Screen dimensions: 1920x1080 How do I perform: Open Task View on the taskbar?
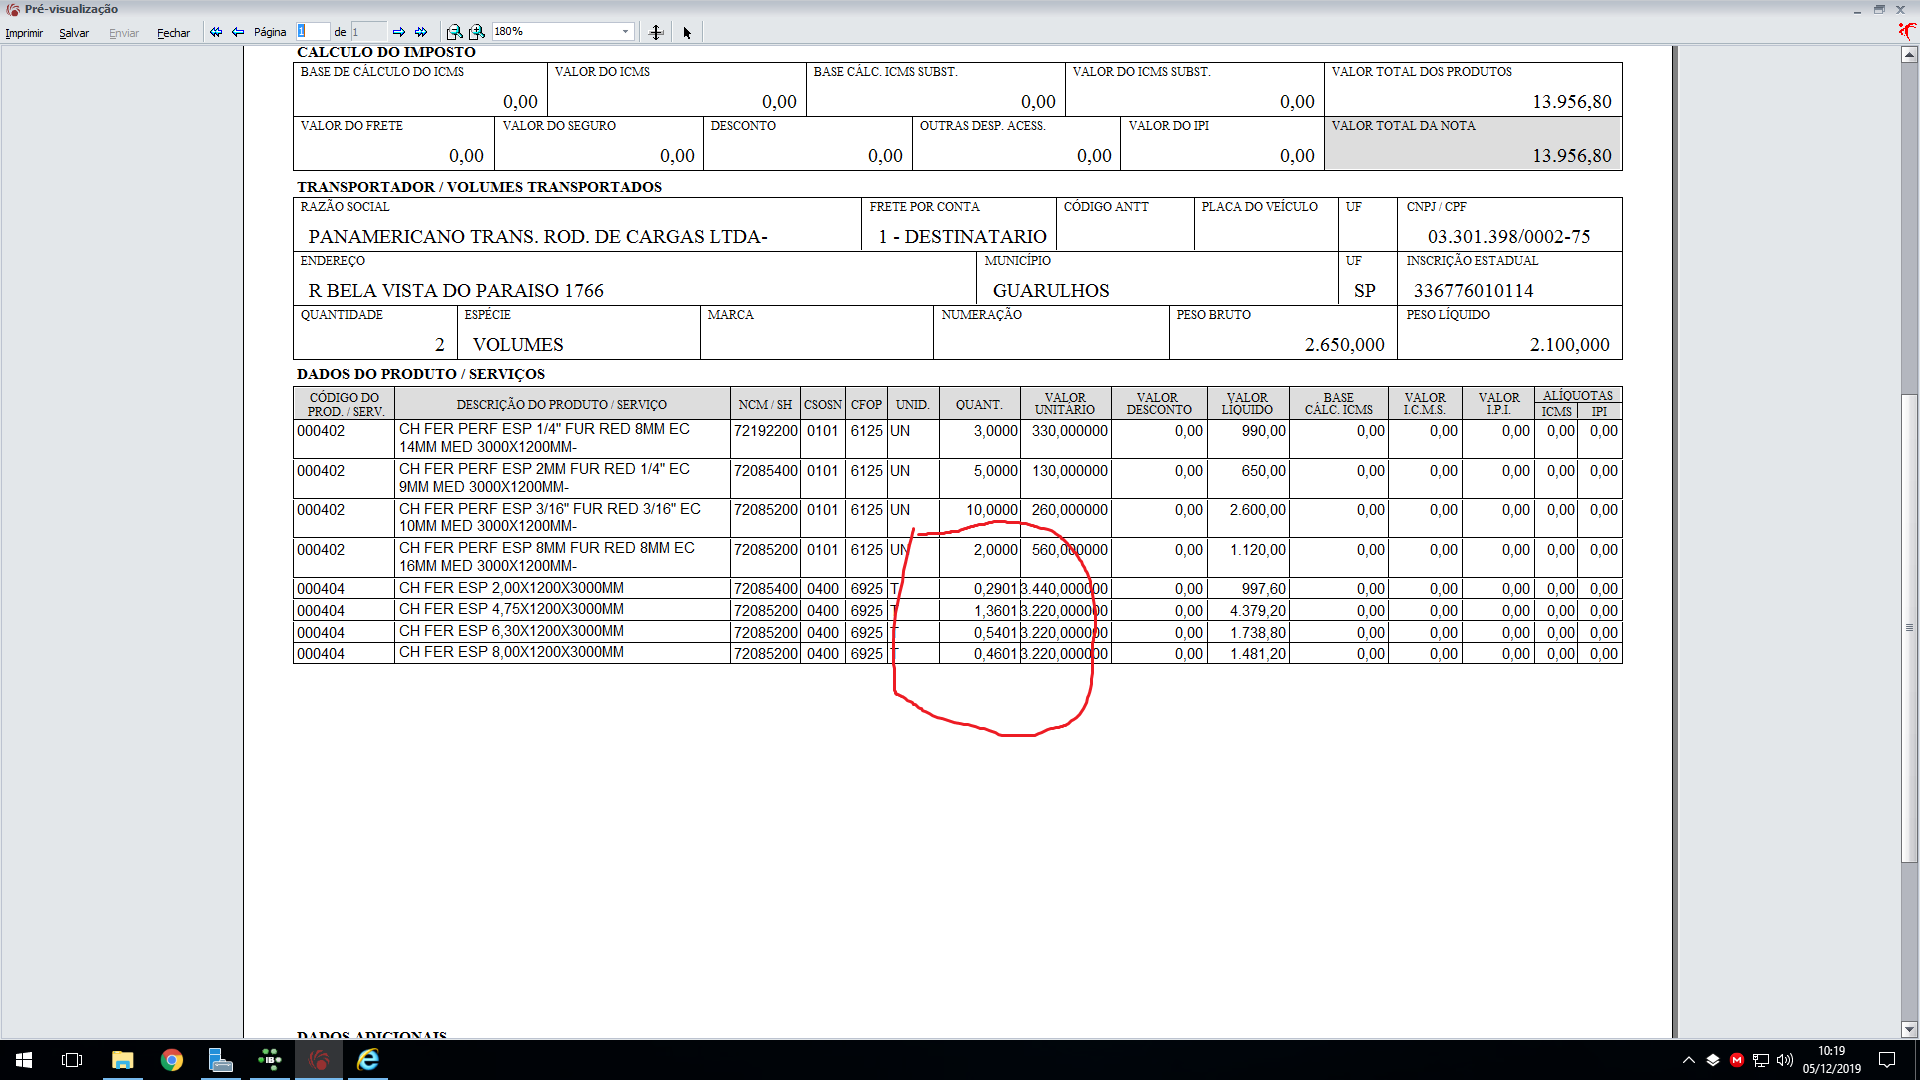pos(72,1060)
